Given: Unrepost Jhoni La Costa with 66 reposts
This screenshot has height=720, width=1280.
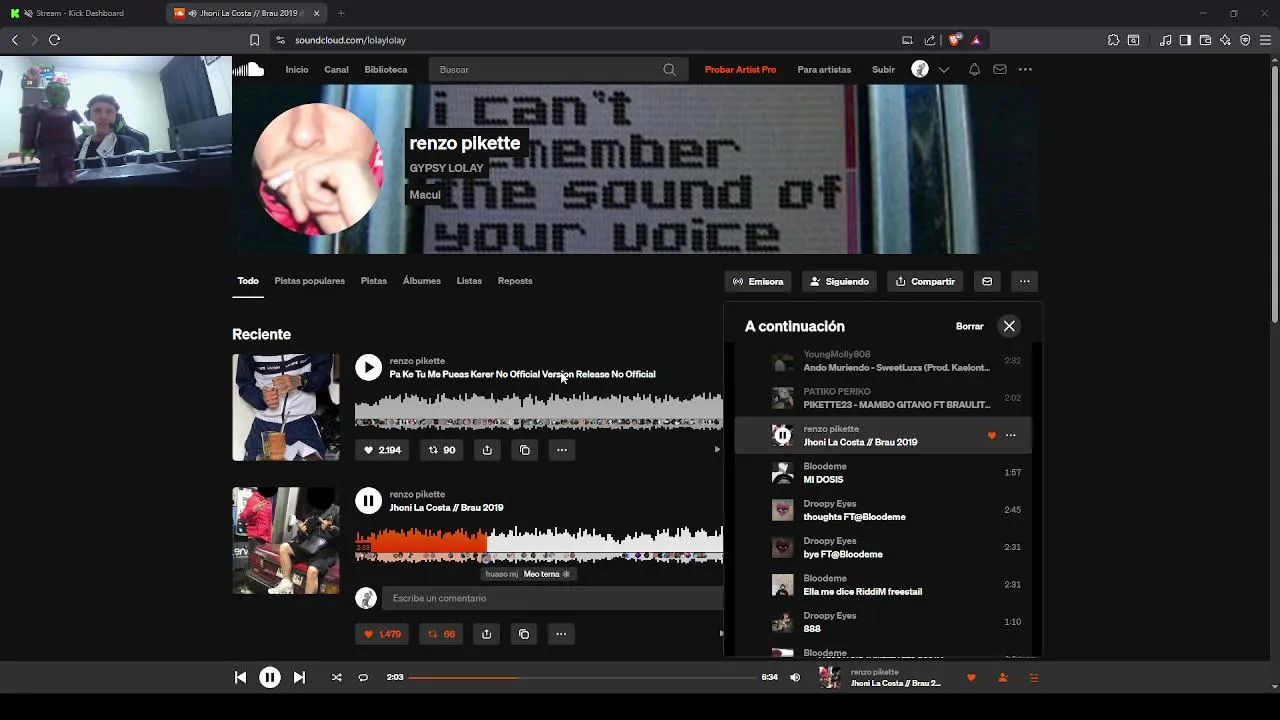Looking at the screenshot, I should tap(441, 634).
